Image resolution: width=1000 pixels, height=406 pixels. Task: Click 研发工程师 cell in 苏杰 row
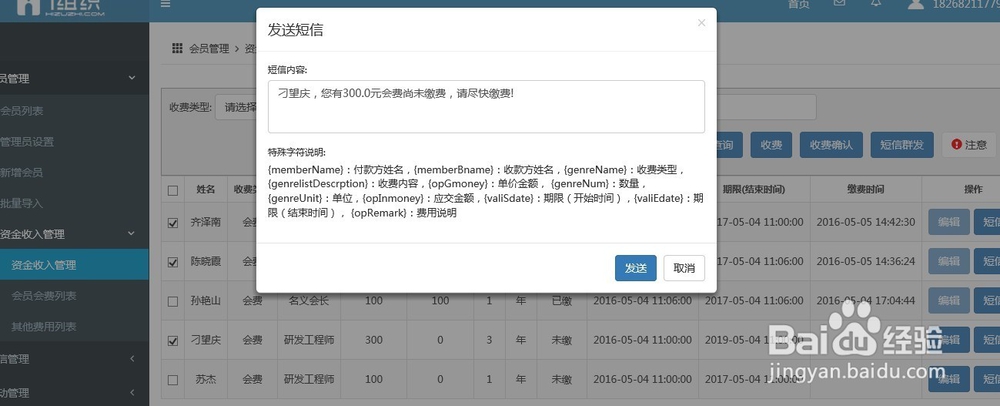pos(309,379)
